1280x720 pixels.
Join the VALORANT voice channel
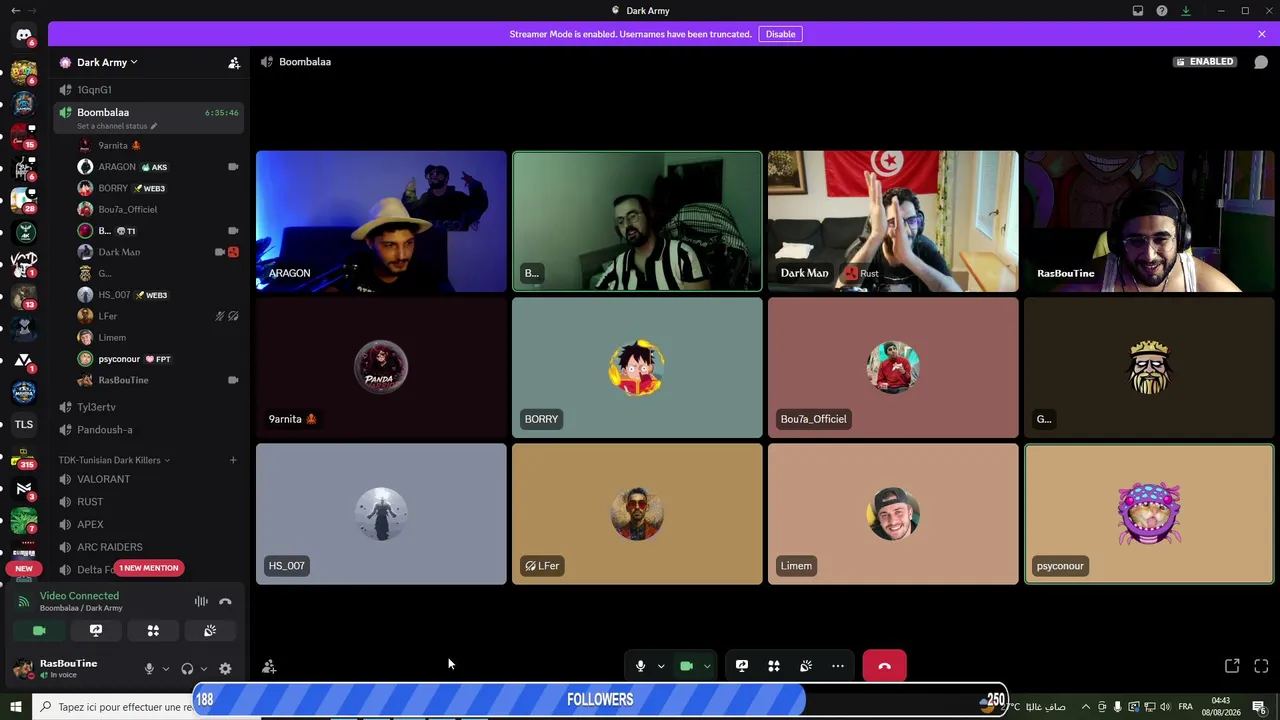(x=149, y=479)
